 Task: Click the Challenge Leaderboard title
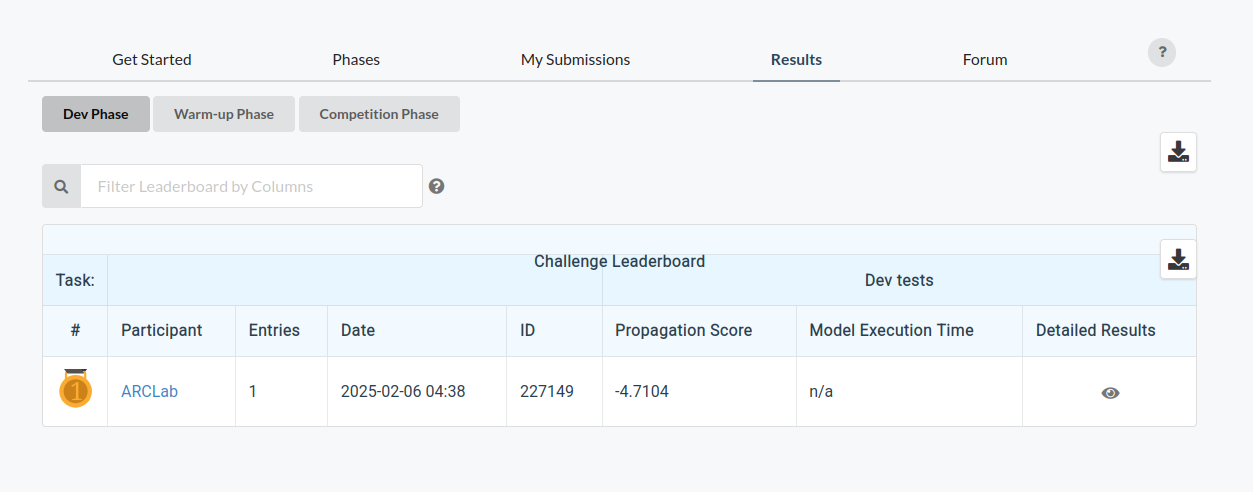[x=619, y=261]
